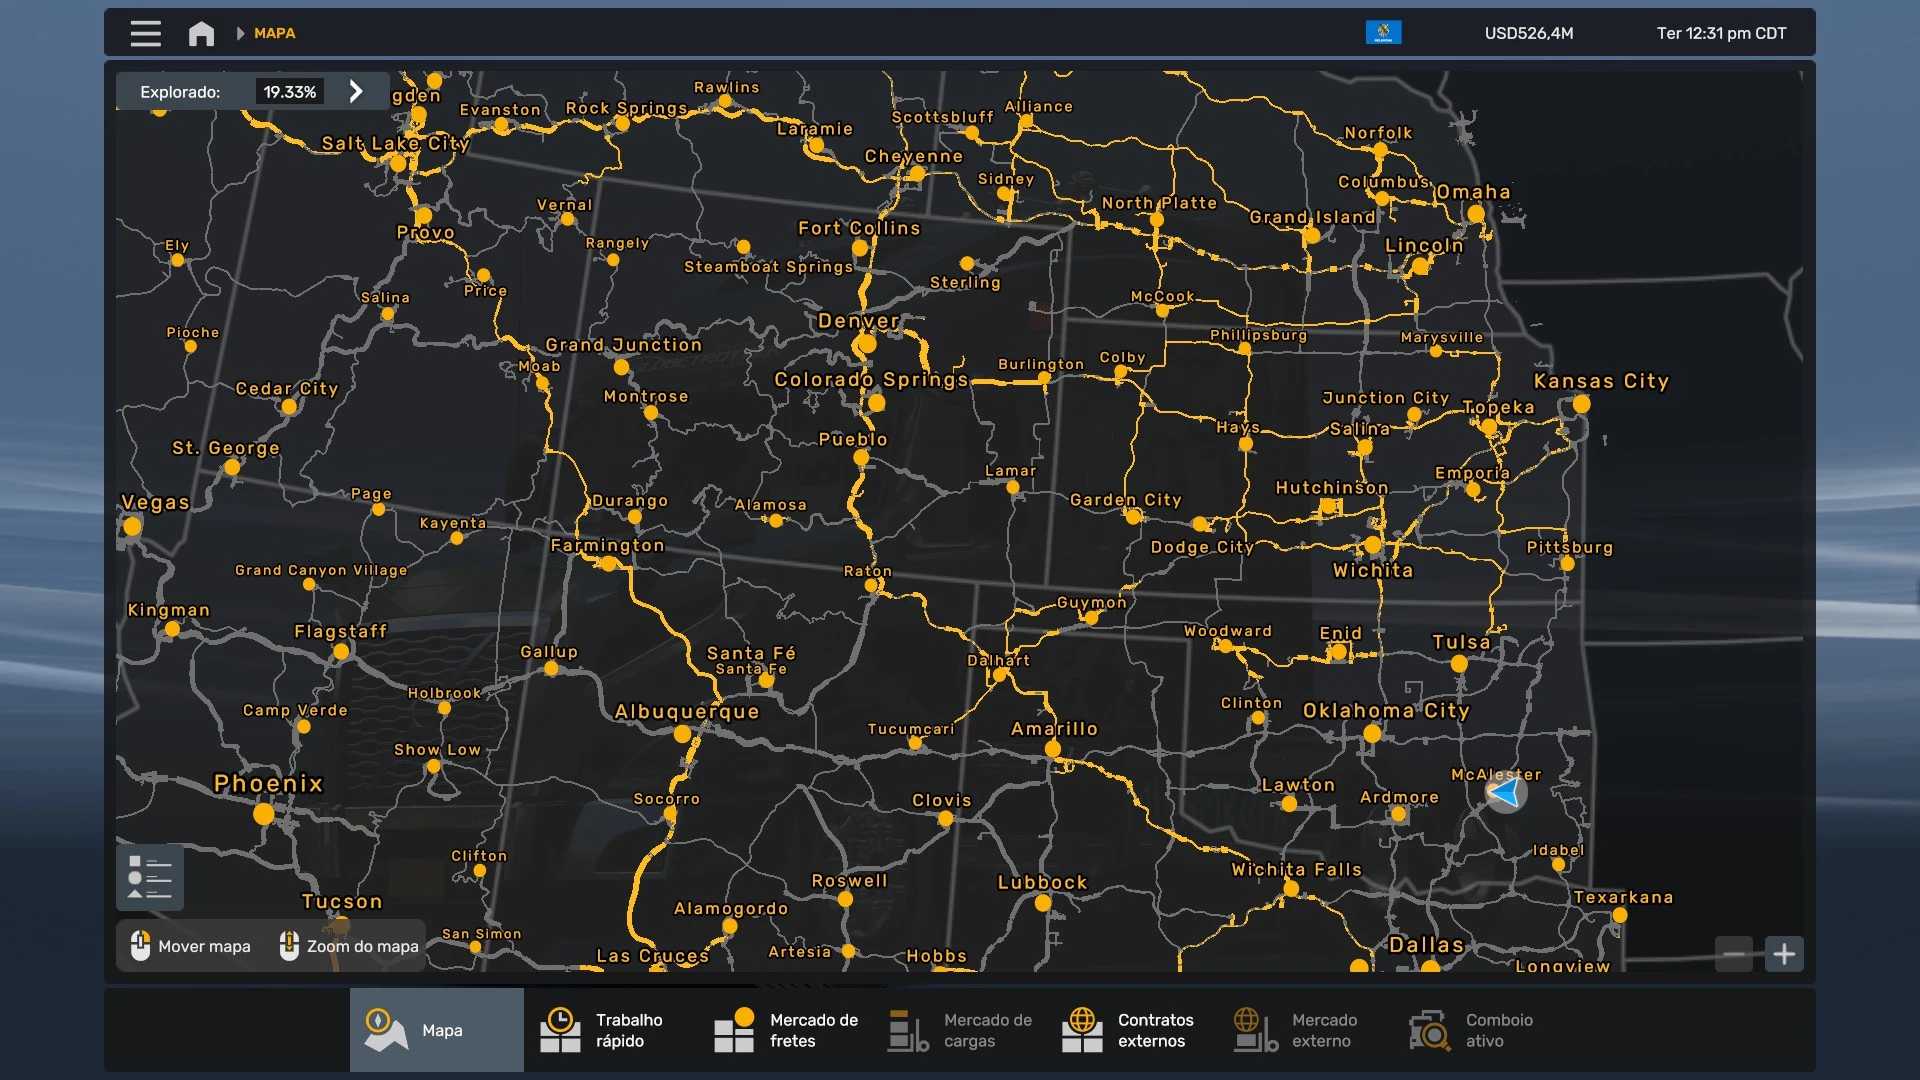Click the MAPA breadcrumb label
Image resolution: width=1920 pixels, height=1080 pixels.
point(274,34)
